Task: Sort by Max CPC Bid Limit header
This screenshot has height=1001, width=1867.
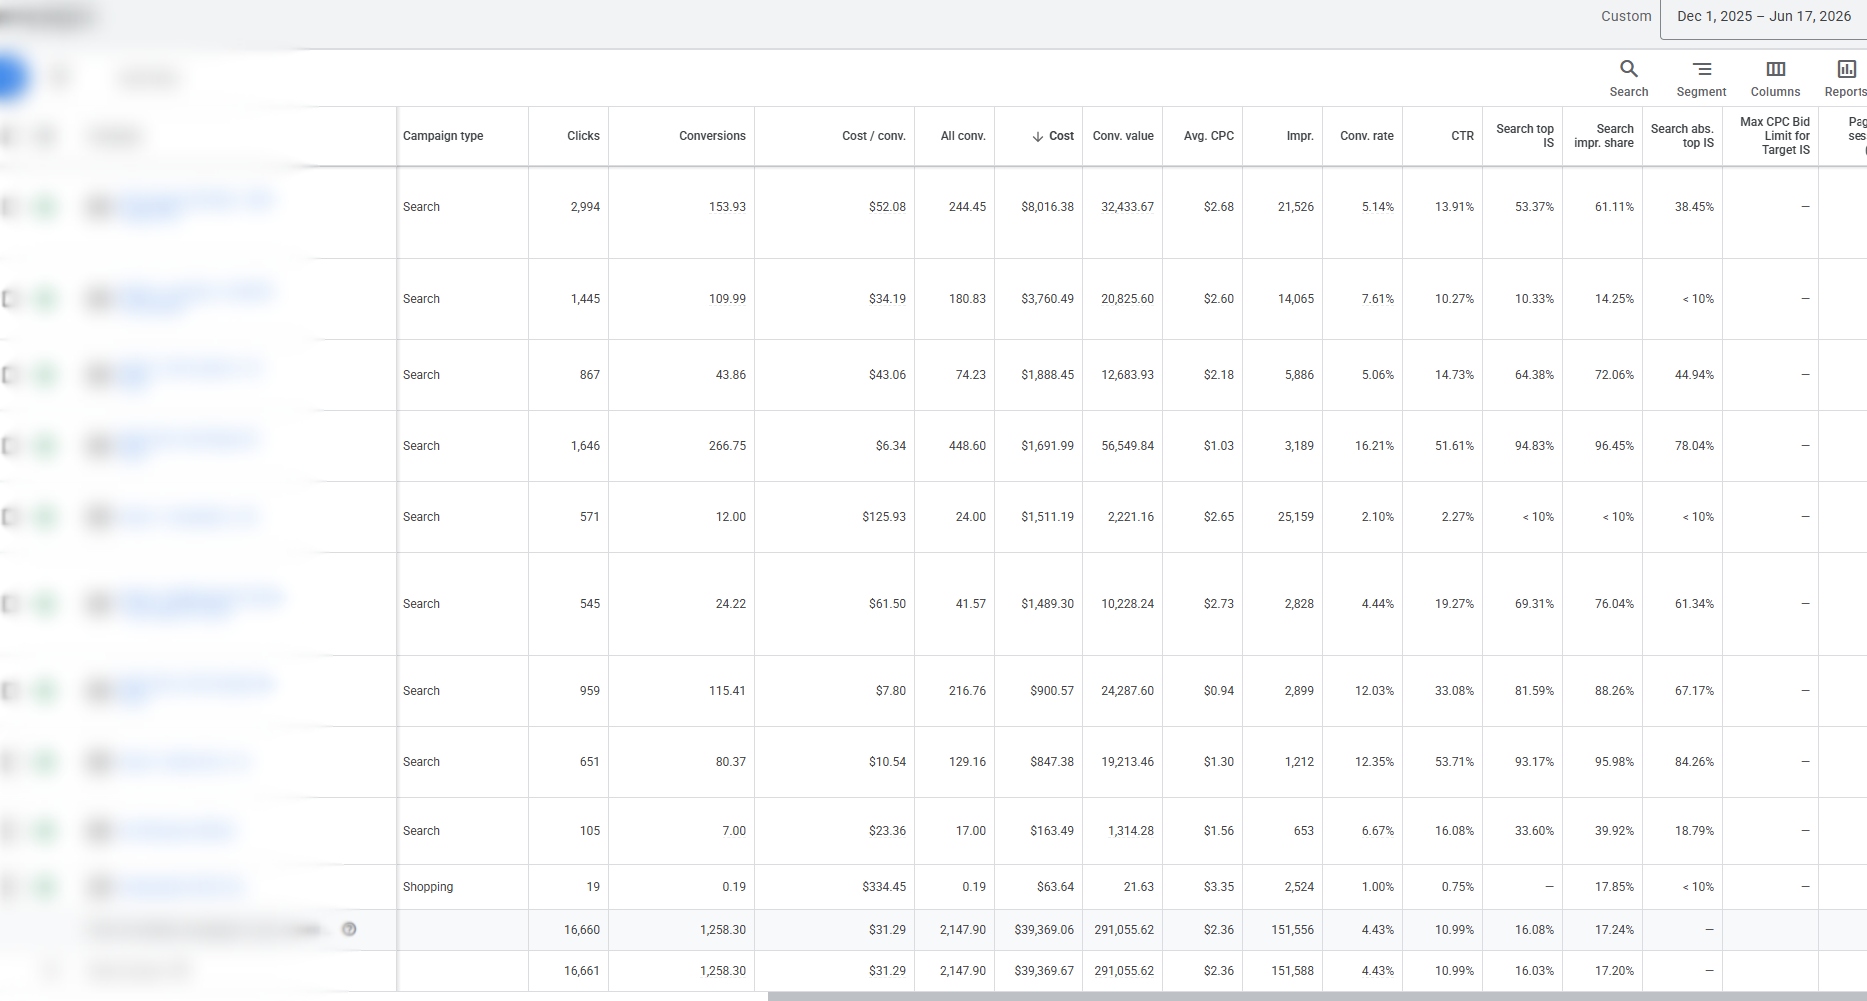Action: [x=1775, y=136]
